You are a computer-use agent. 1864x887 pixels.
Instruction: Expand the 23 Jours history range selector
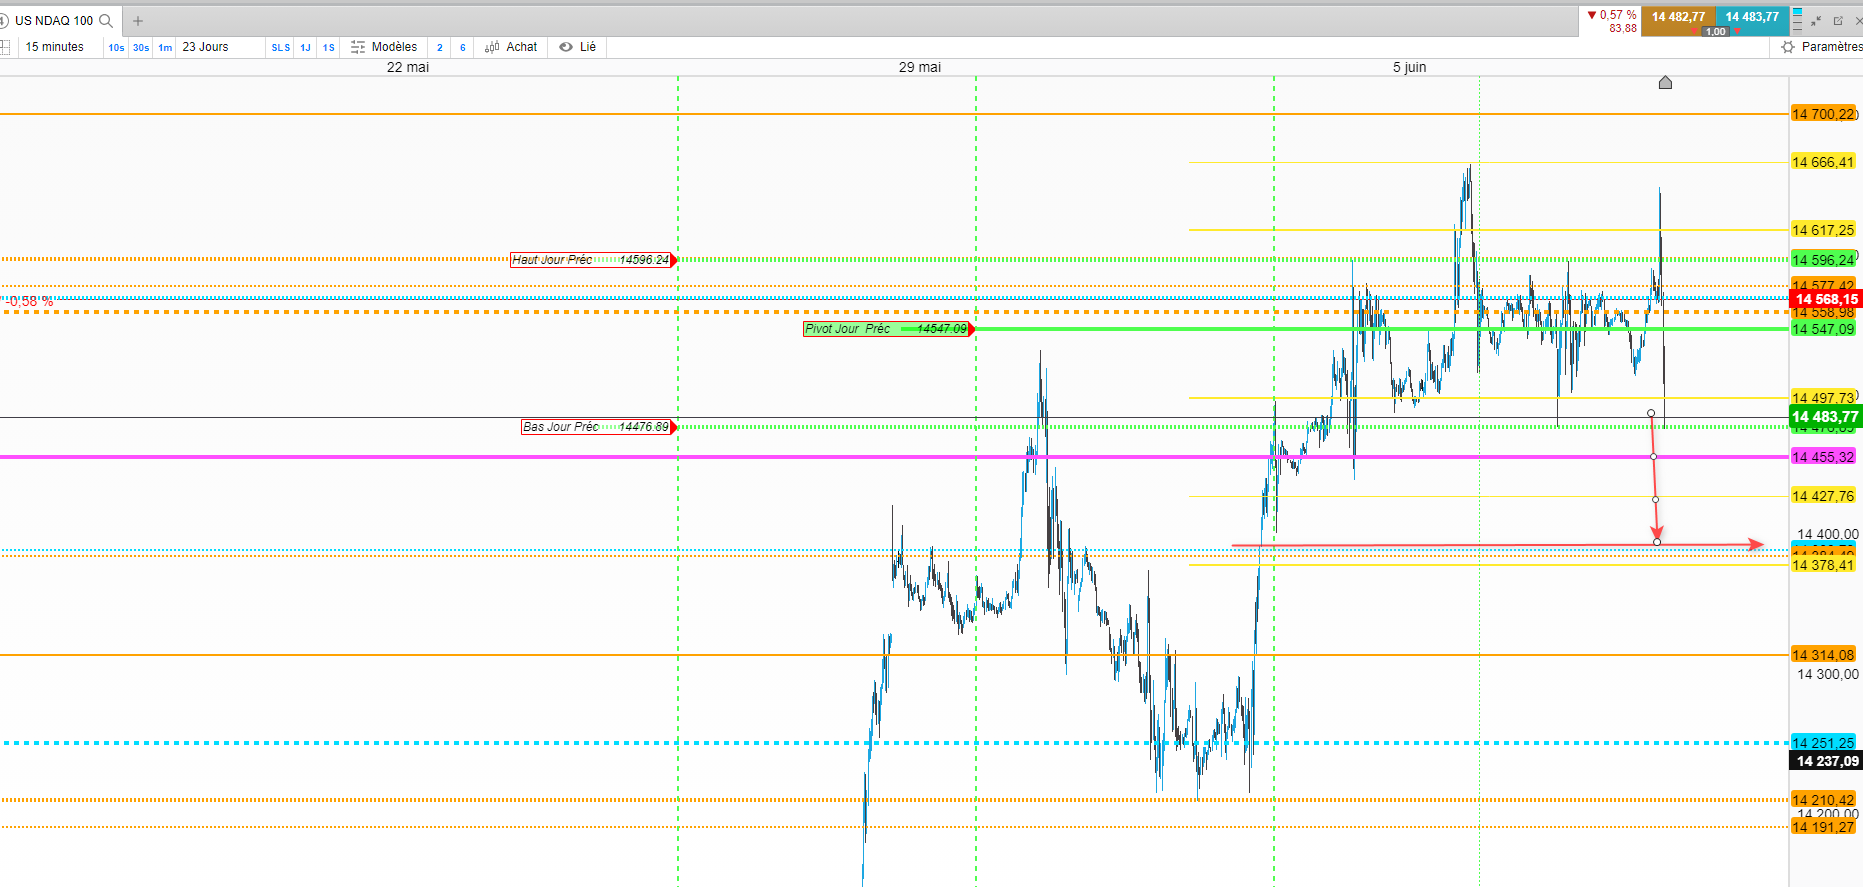pyautogui.click(x=205, y=47)
